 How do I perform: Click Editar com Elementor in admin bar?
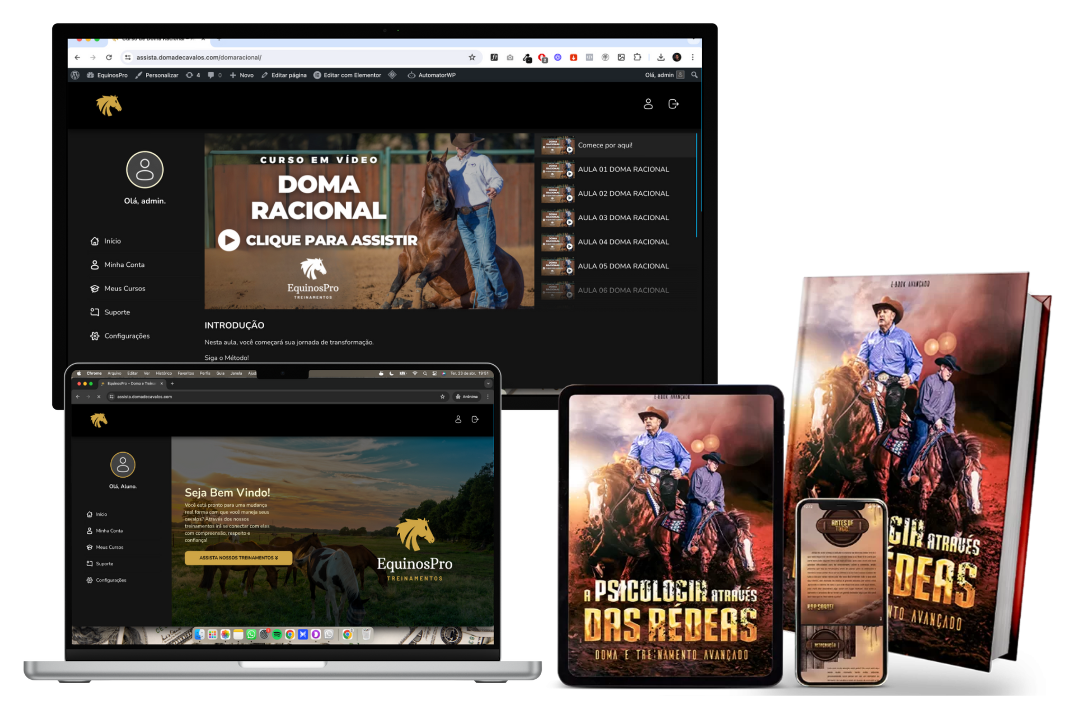click(347, 75)
